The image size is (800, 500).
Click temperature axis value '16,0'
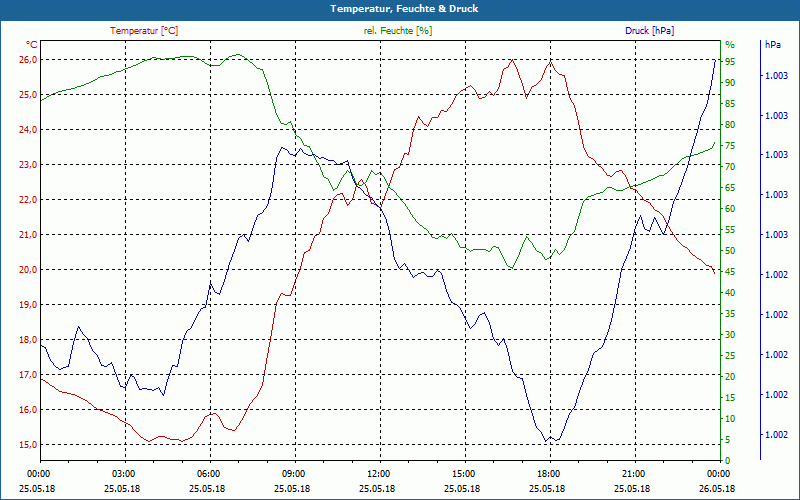[29, 410]
